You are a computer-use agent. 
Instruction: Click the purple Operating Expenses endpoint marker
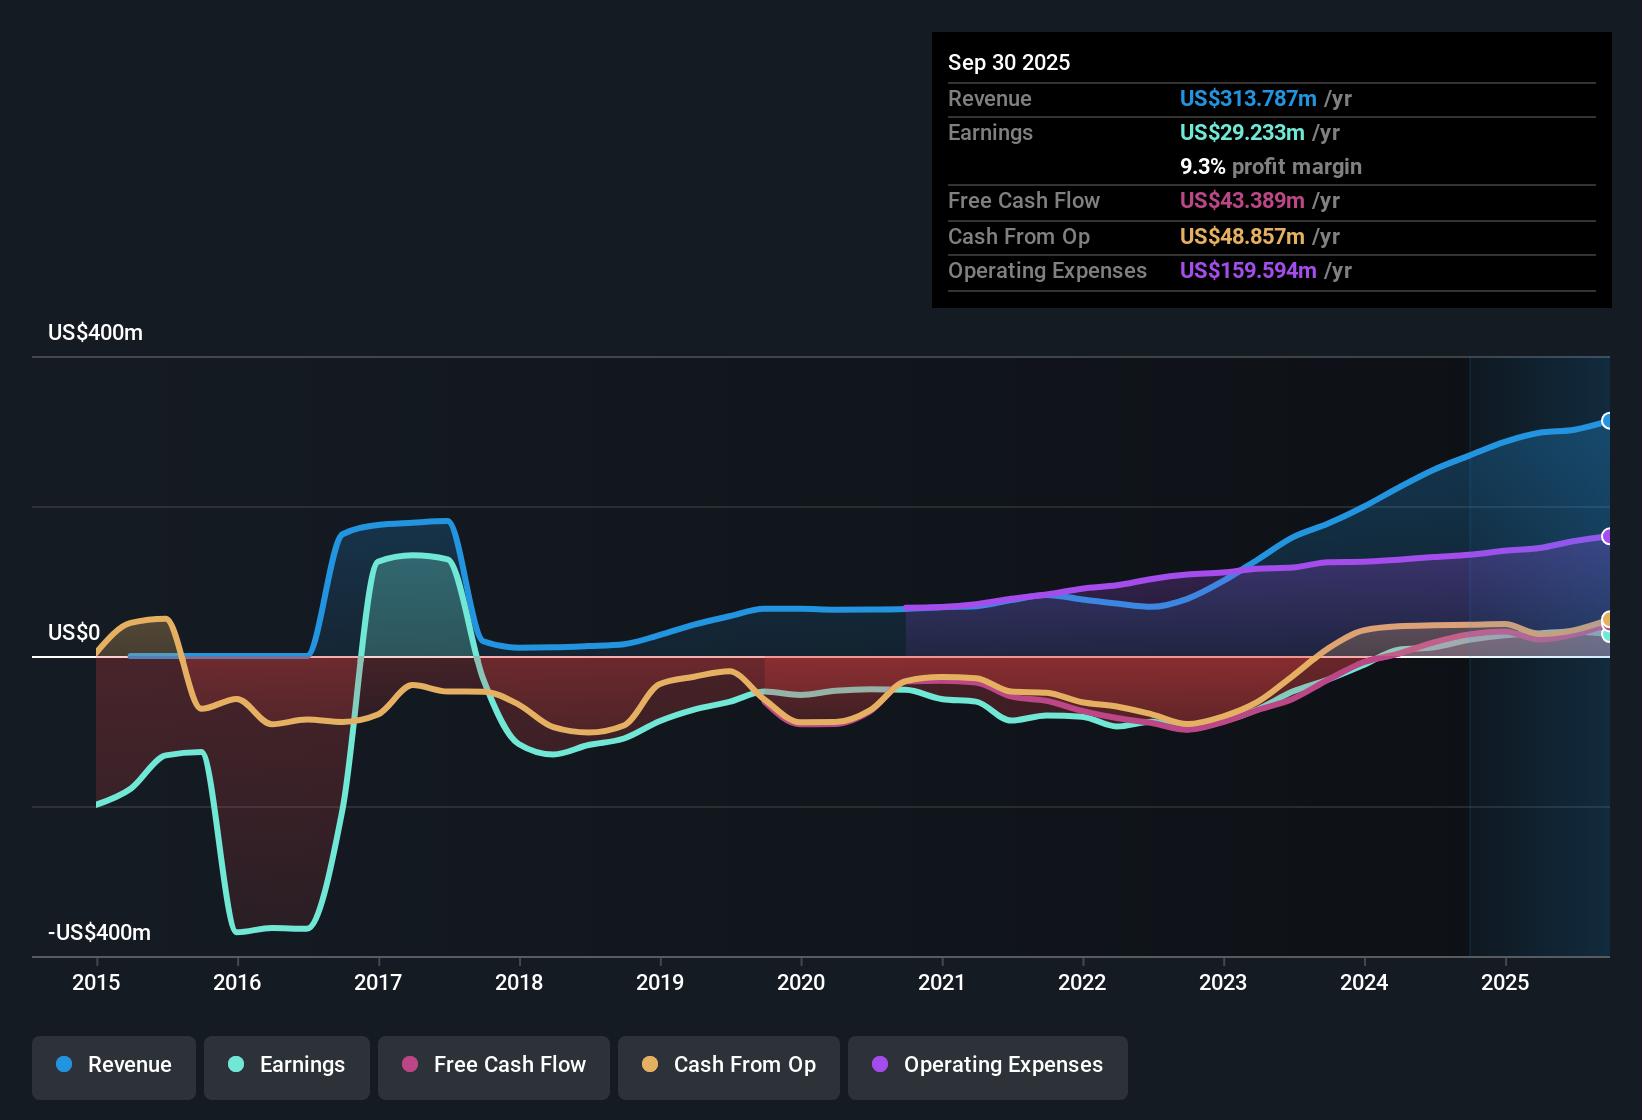[1607, 536]
